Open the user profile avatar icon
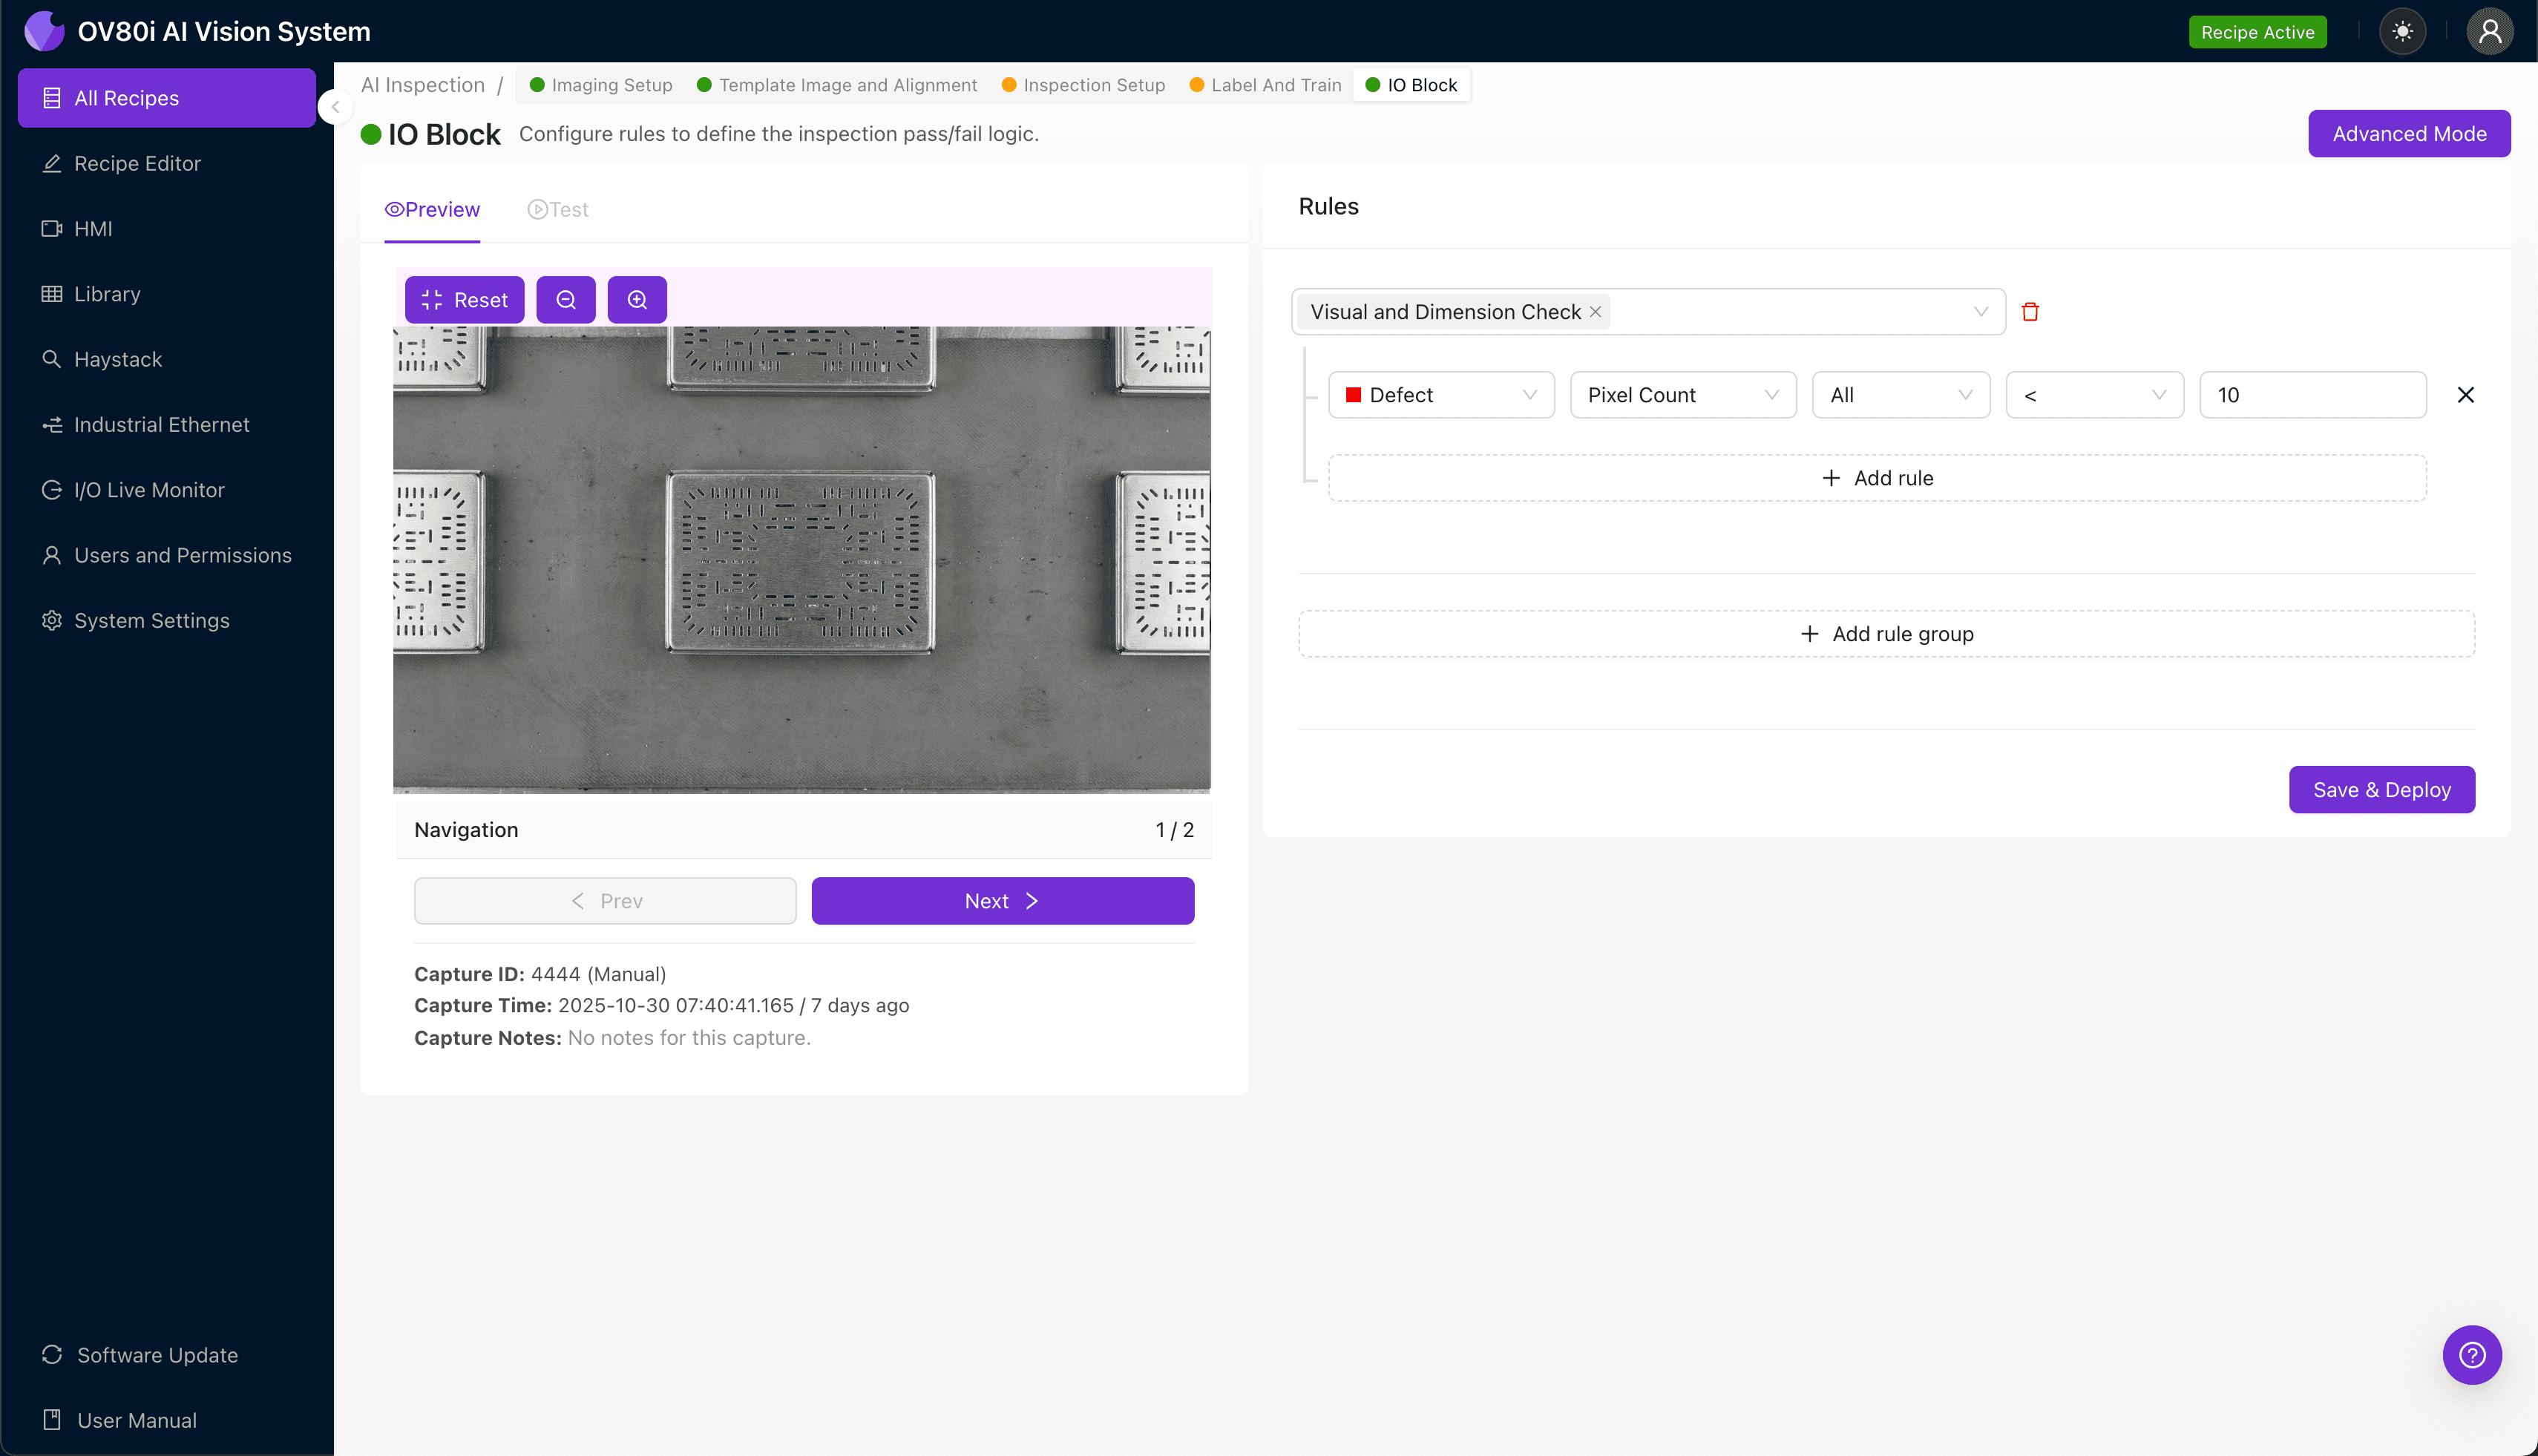 (x=2489, y=32)
